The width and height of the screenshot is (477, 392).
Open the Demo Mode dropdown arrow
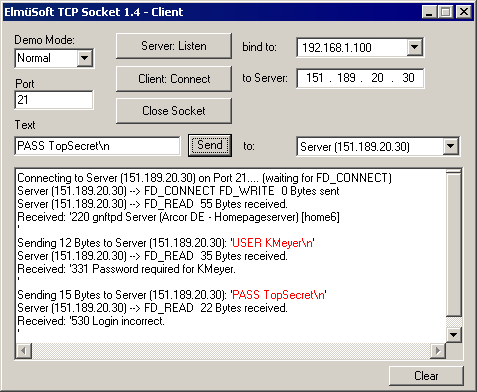pyautogui.click(x=85, y=58)
